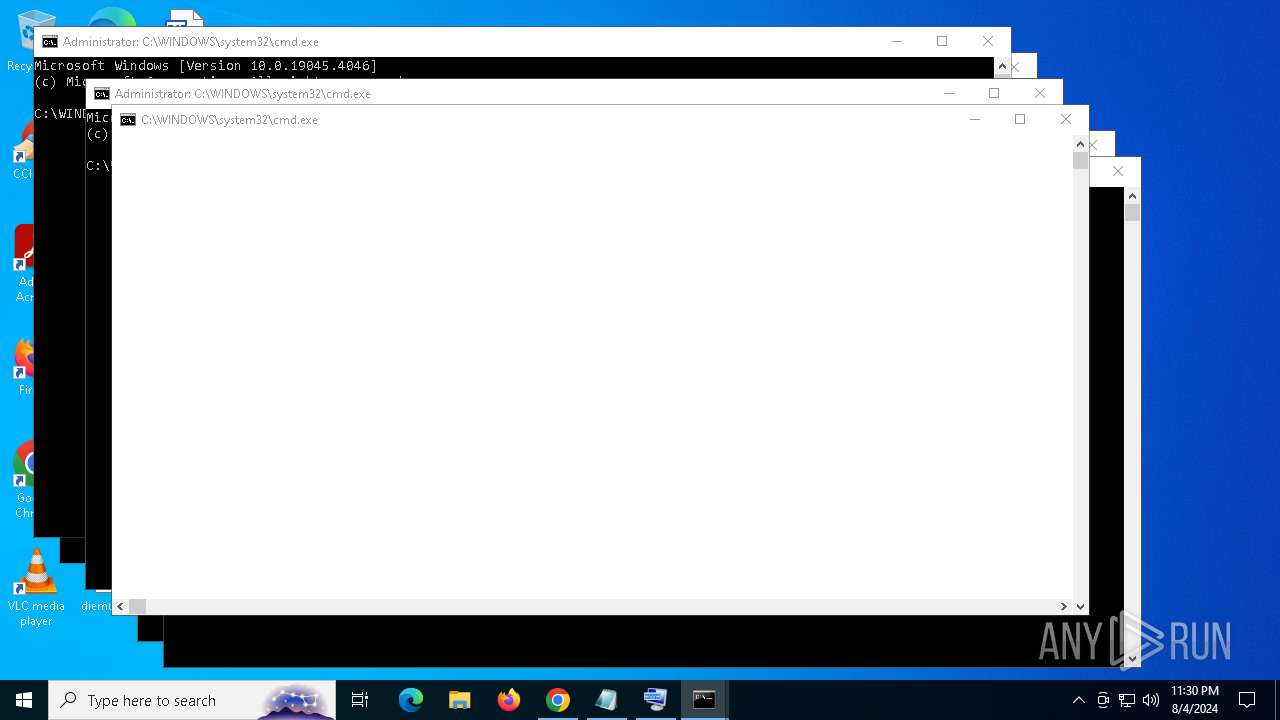Screen dimensions: 1280x720
Task: Click the front cmd window horizontal scrollbar thumb
Action: [137, 606]
